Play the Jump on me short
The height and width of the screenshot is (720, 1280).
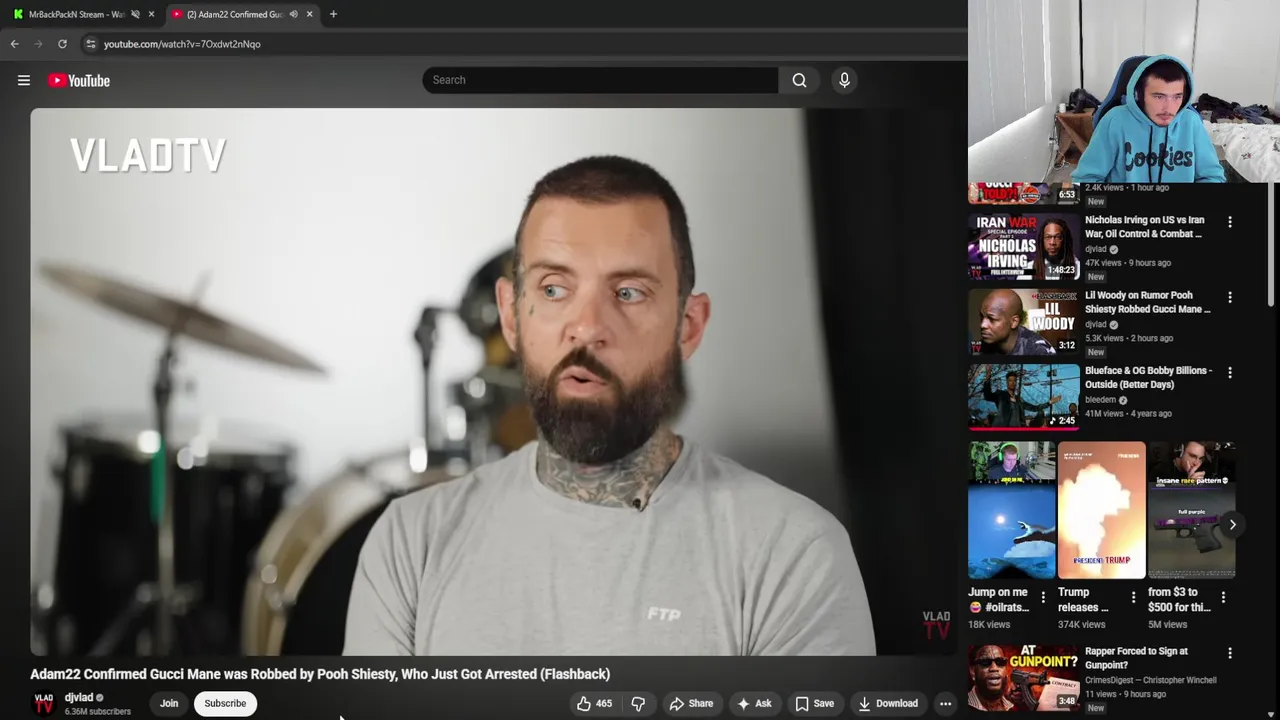[1011, 510]
